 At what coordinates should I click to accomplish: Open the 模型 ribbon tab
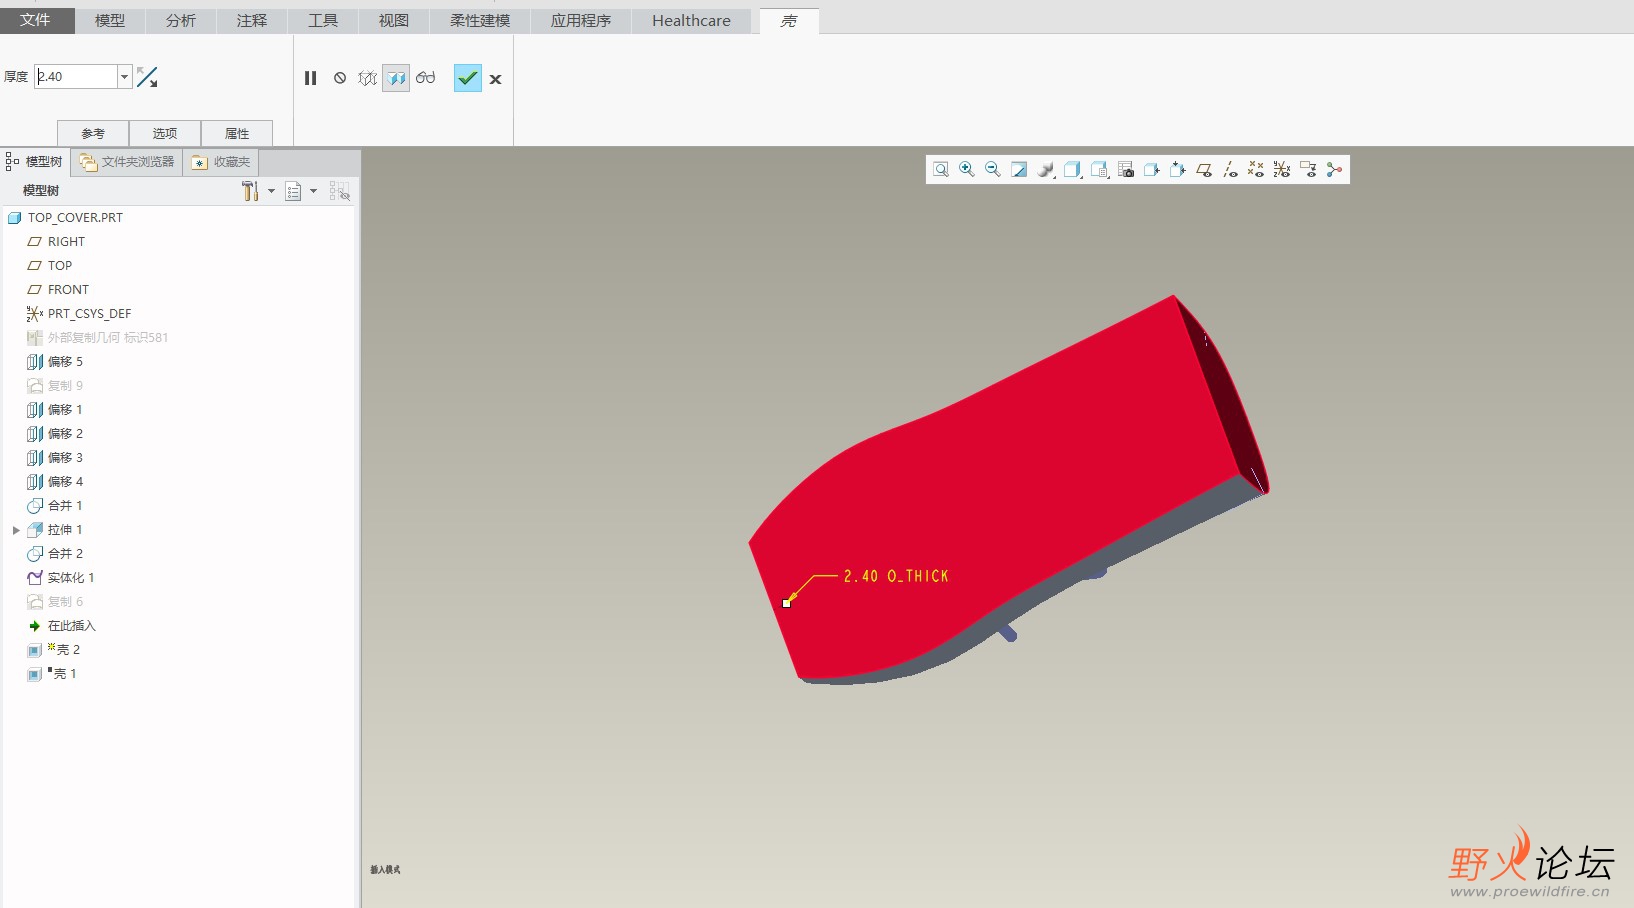click(110, 21)
